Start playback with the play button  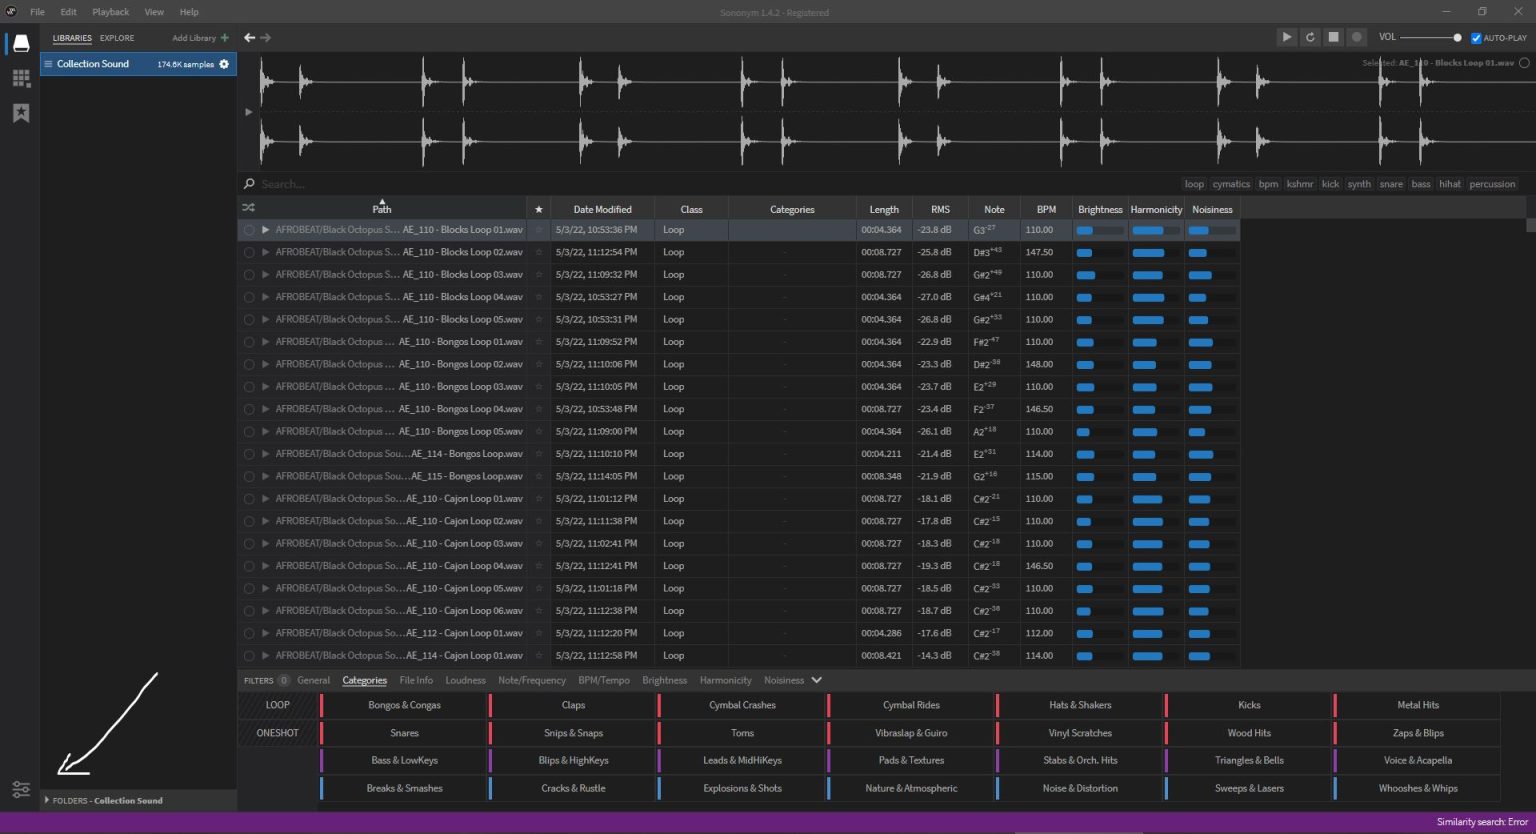point(1286,37)
